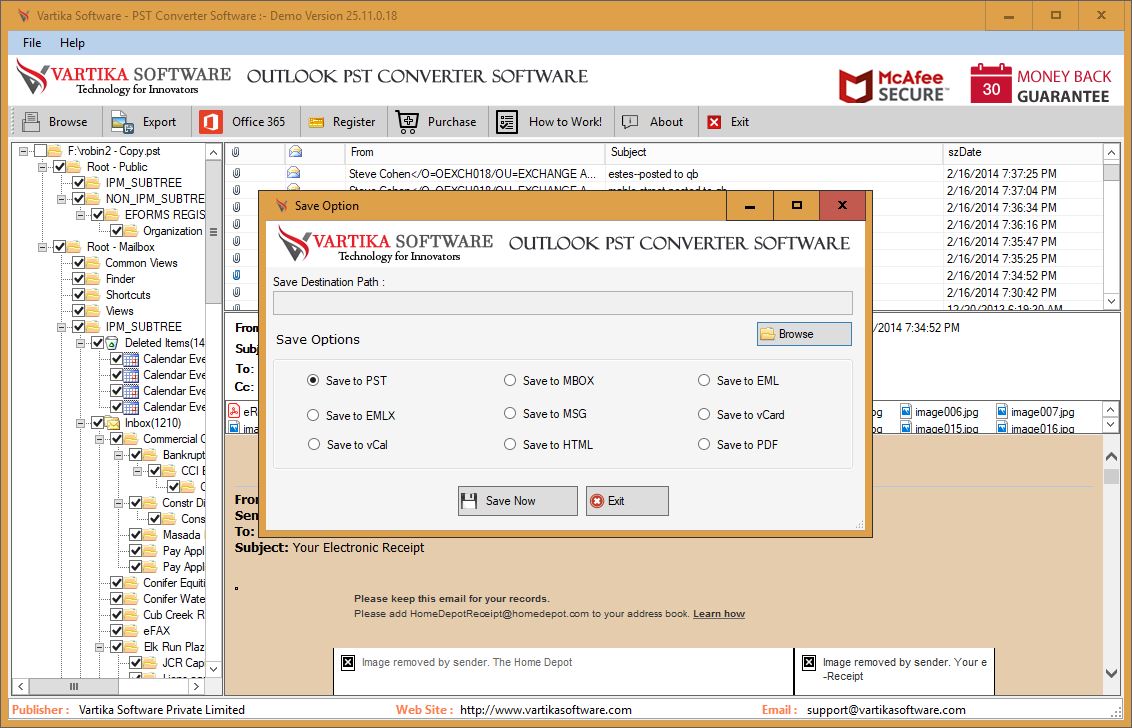Viewport: 1132px width, 728px height.
Task: Click the Browse toolbar icon in main window
Action: (x=31, y=122)
